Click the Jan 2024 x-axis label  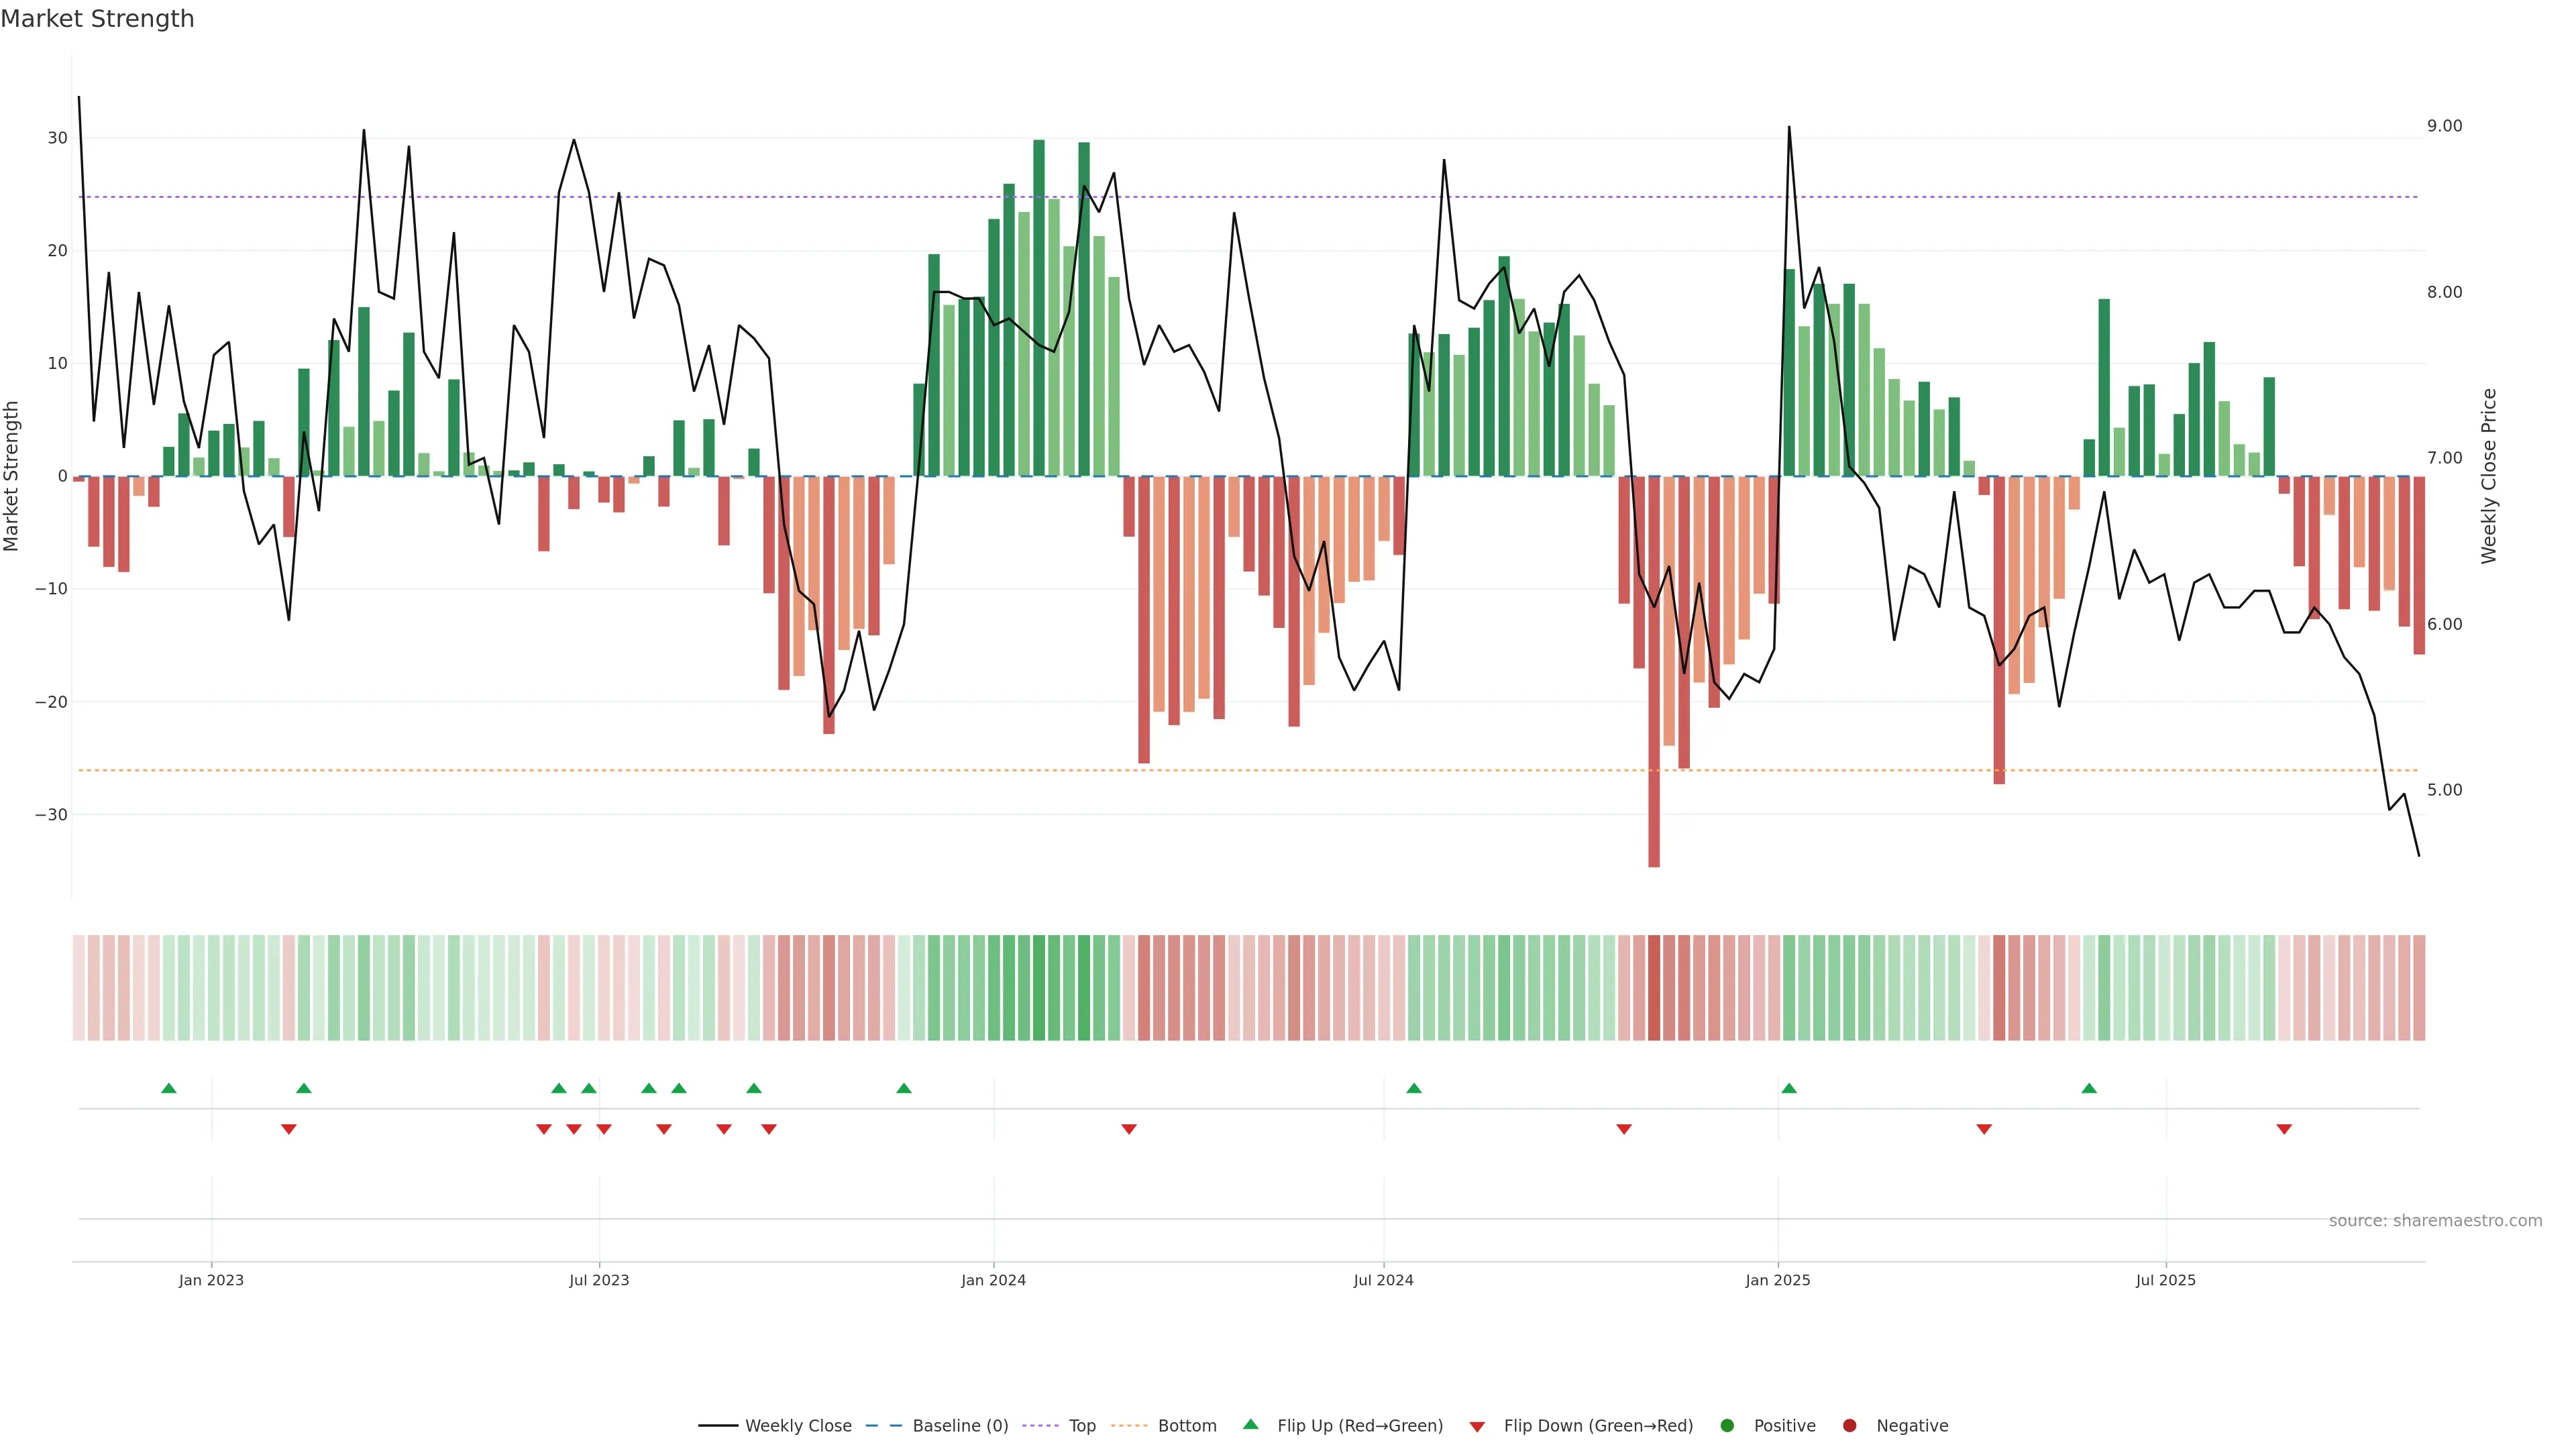point(993,1280)
